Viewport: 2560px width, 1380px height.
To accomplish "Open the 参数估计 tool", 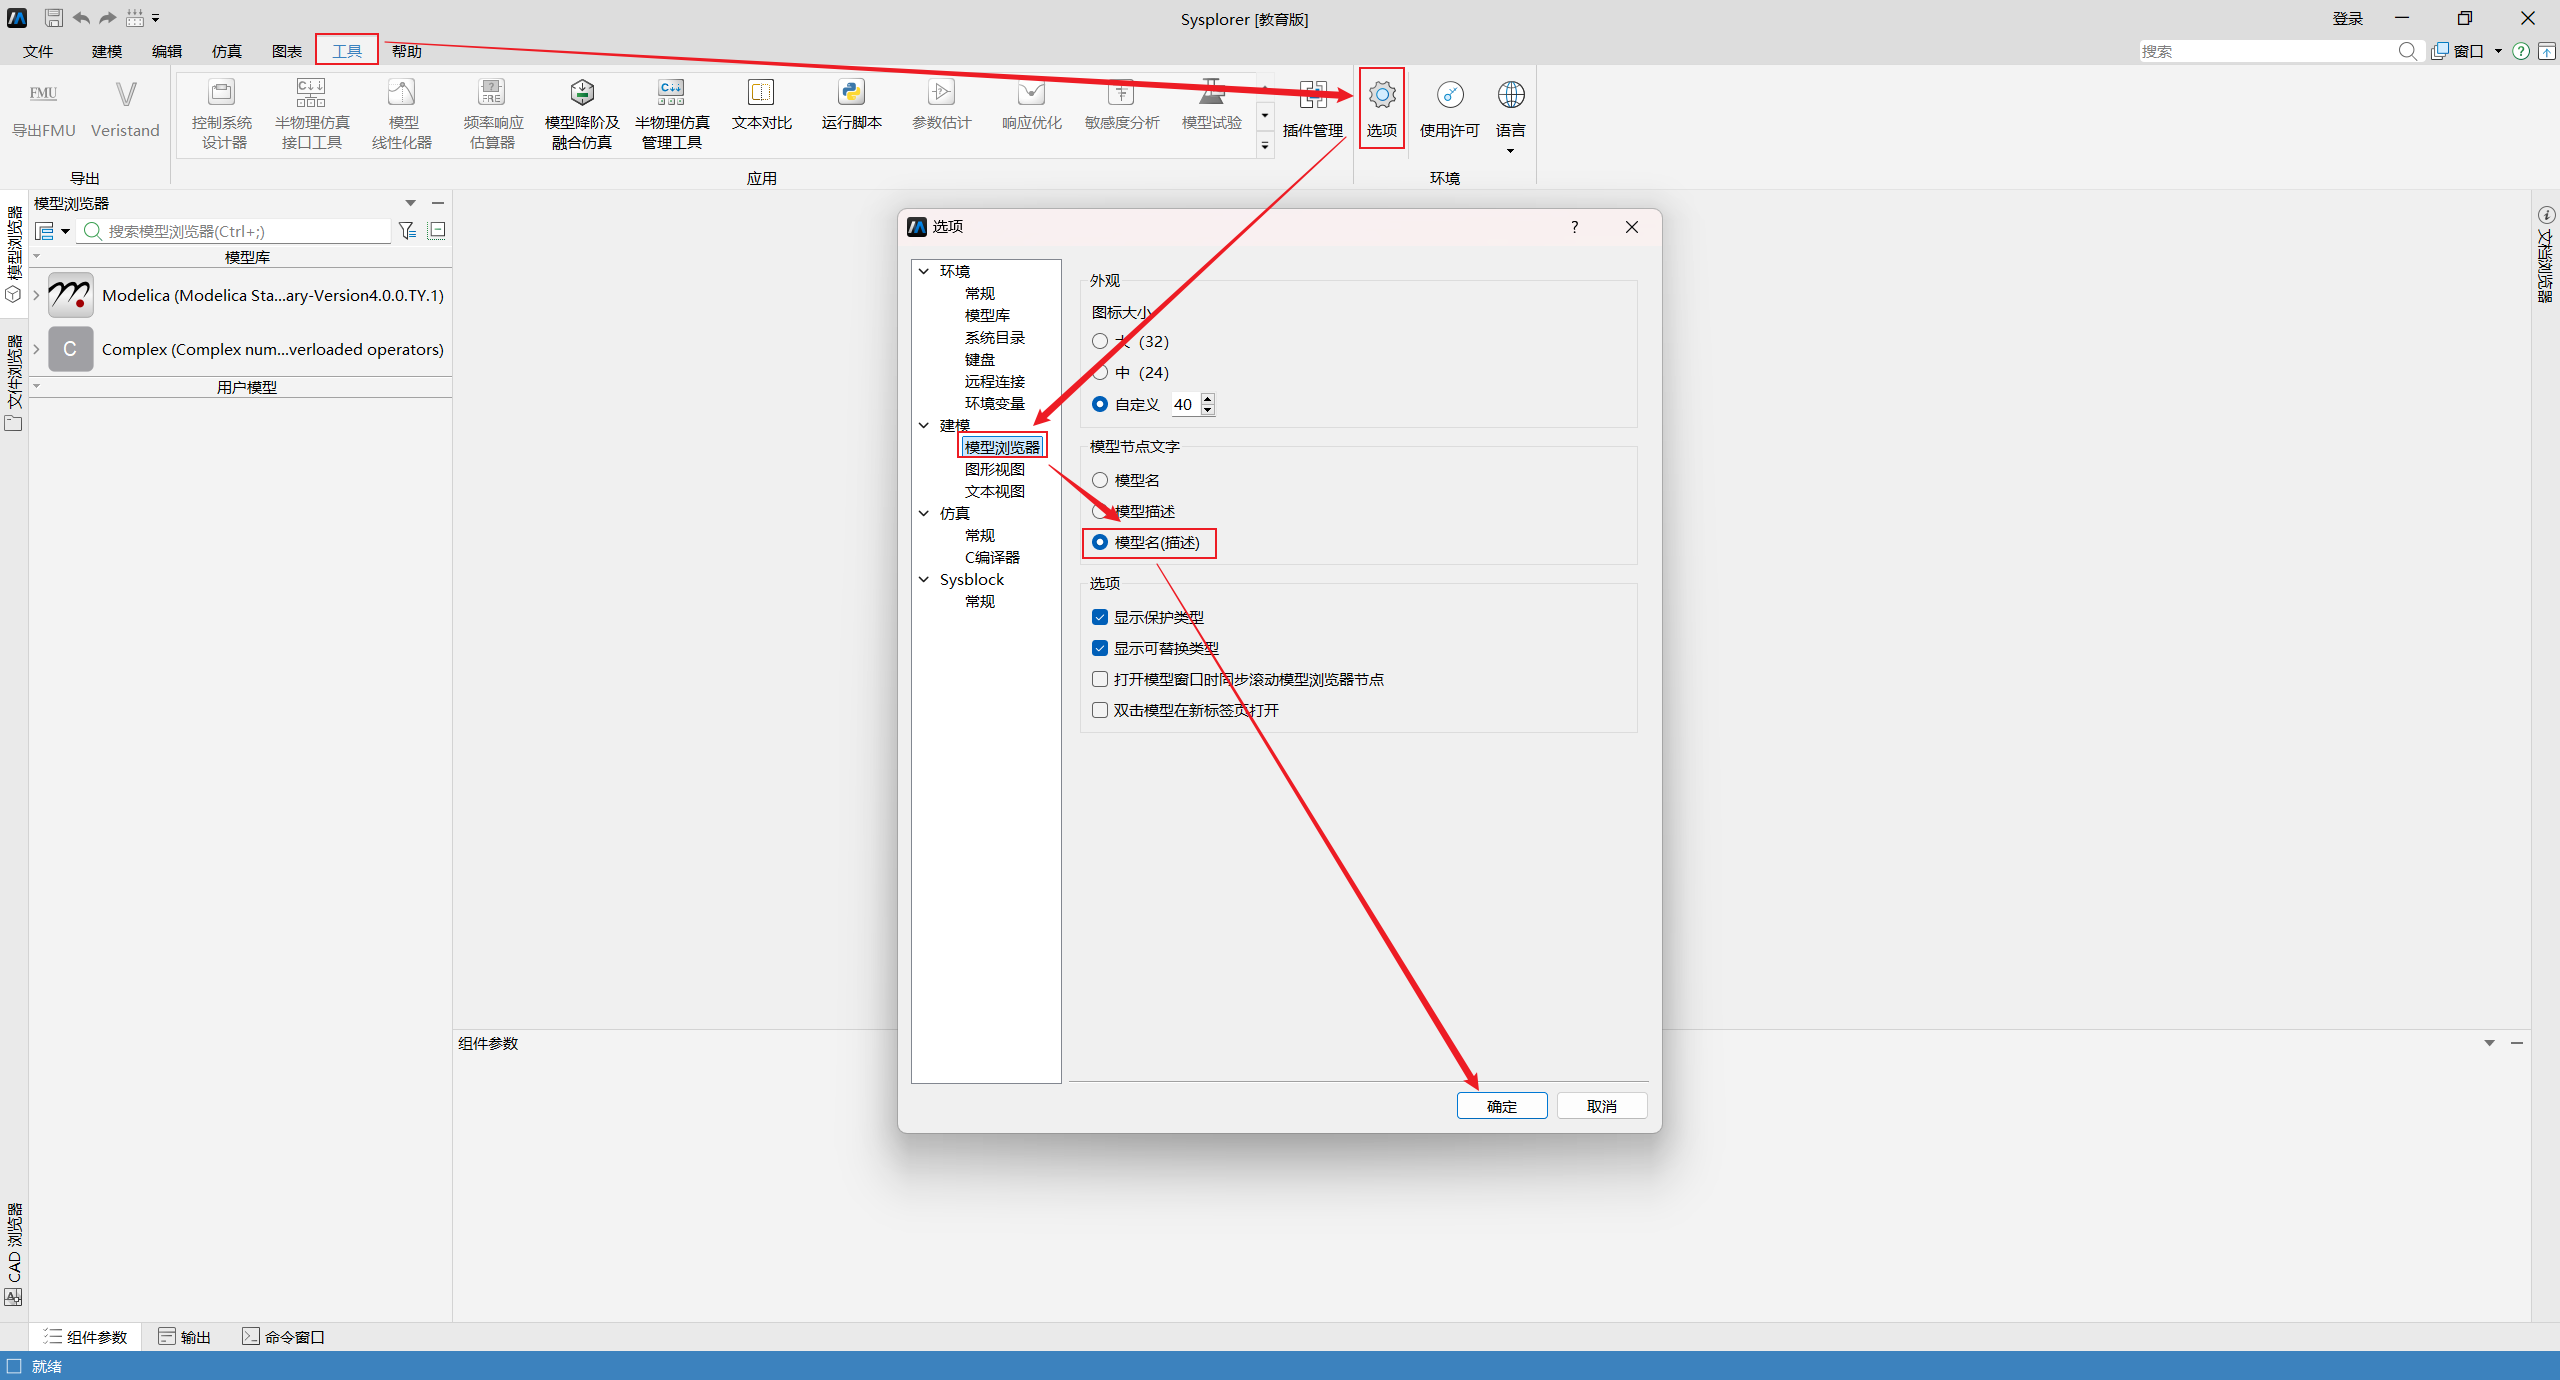I will point(941,104).
